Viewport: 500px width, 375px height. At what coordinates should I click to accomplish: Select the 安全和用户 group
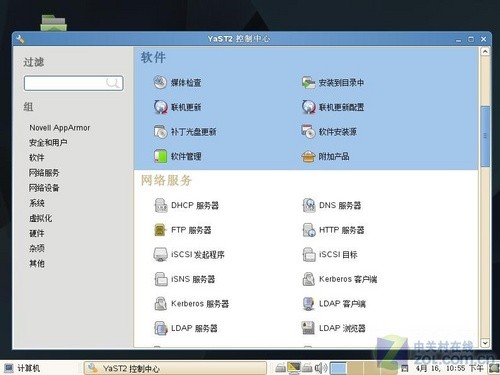[48, 143]
